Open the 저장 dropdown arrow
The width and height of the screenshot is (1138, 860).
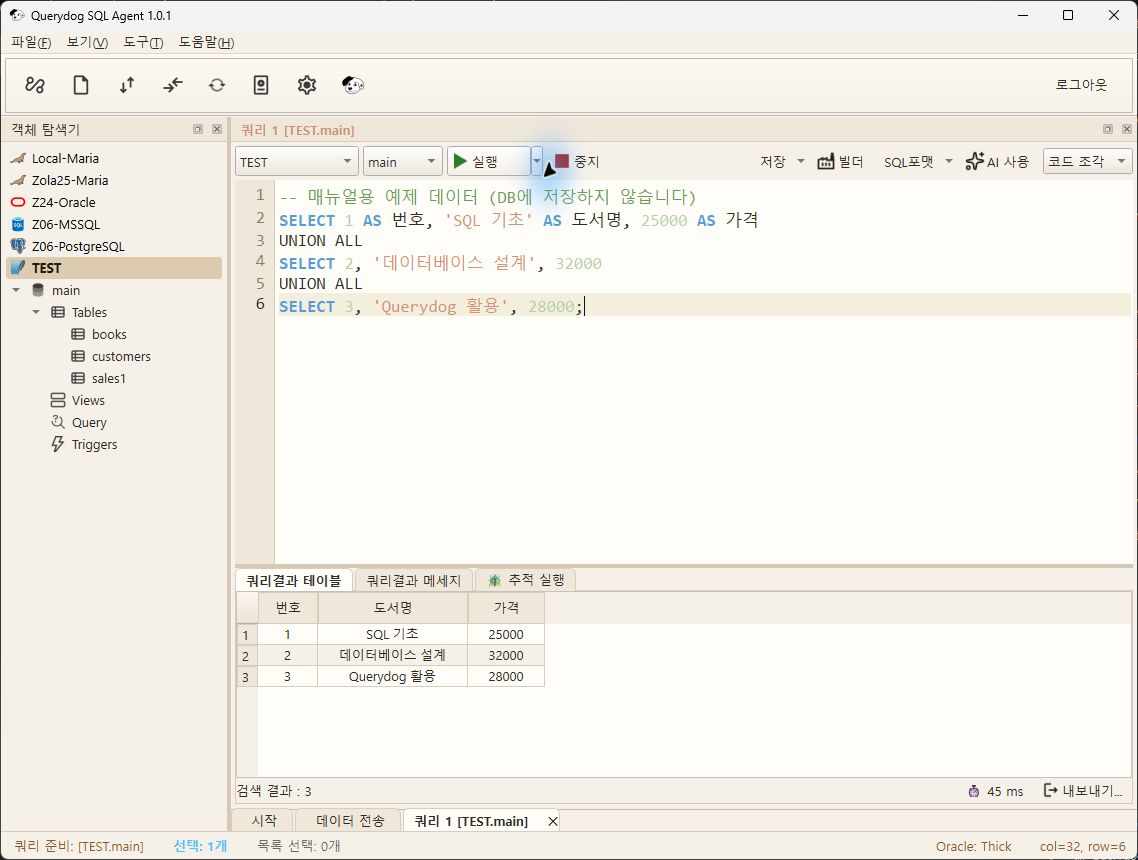tap(801, 161)
